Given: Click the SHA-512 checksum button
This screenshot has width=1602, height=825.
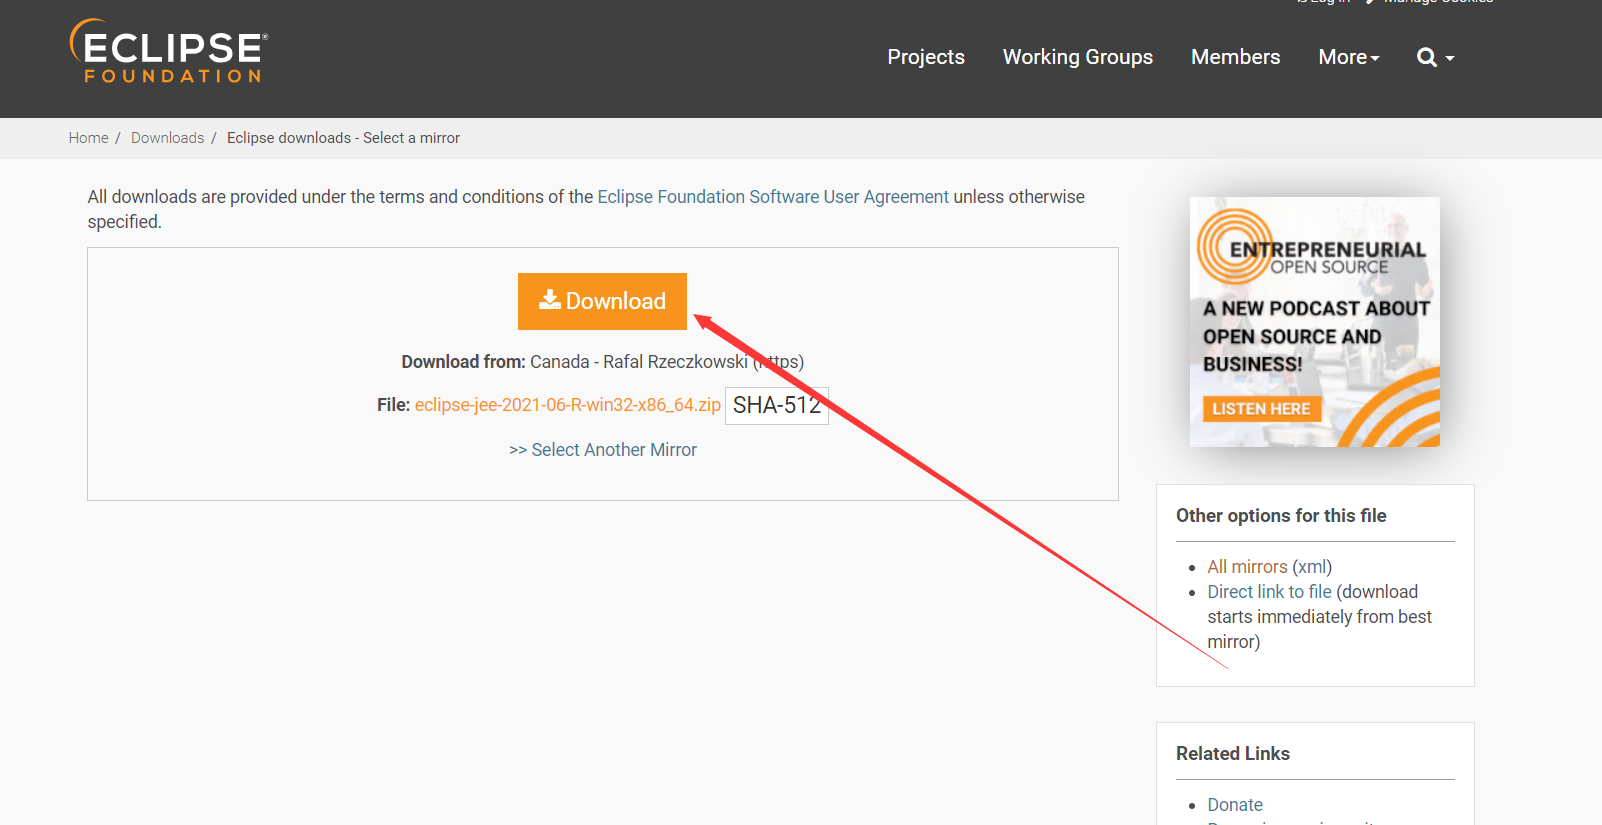Looking at the screenshot, I should point(777,405).
